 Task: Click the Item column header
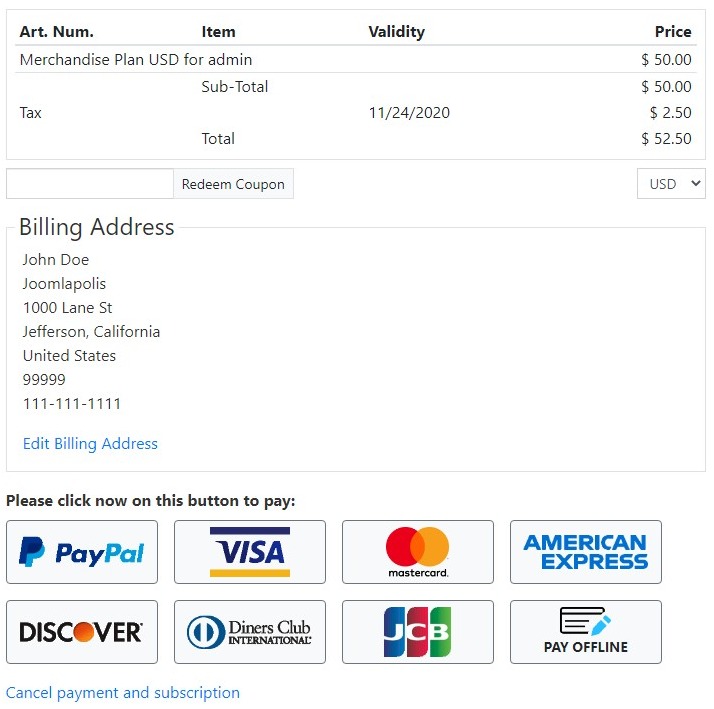(x=219, y=31)
